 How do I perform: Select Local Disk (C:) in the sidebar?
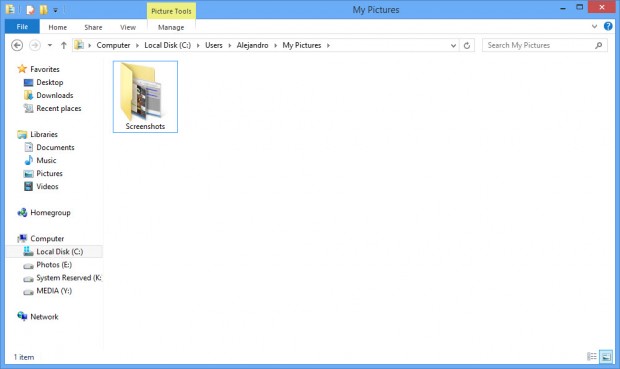[x=55, y=252]
